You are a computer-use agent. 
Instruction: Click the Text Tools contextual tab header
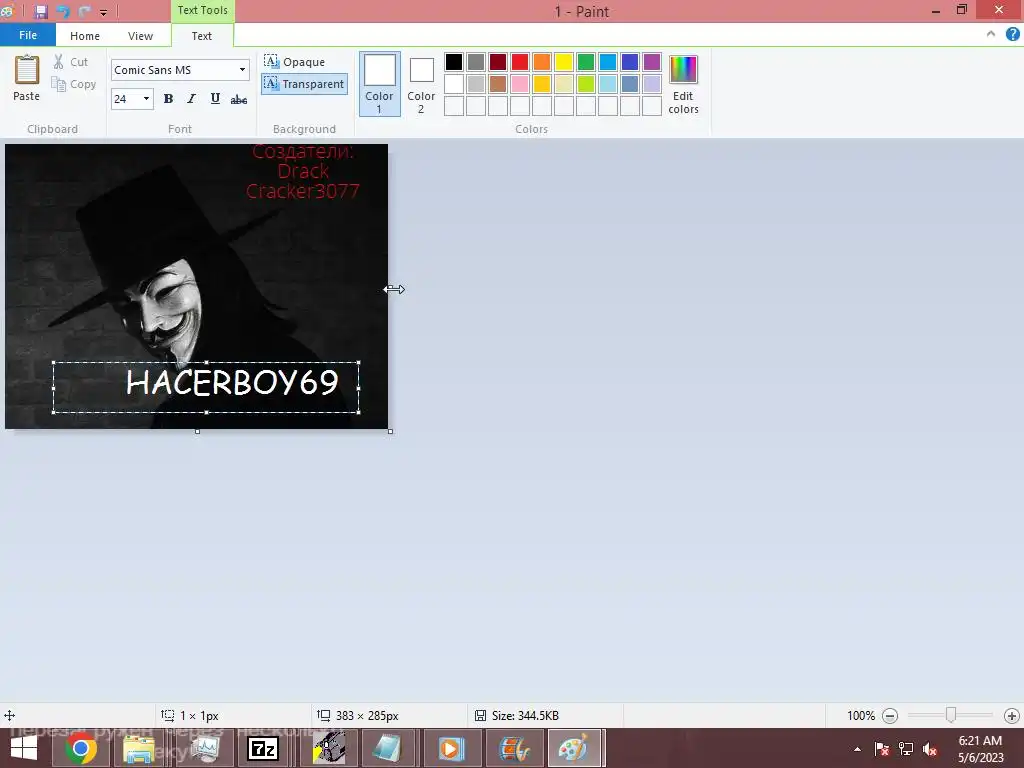click(x=202, y=10)
